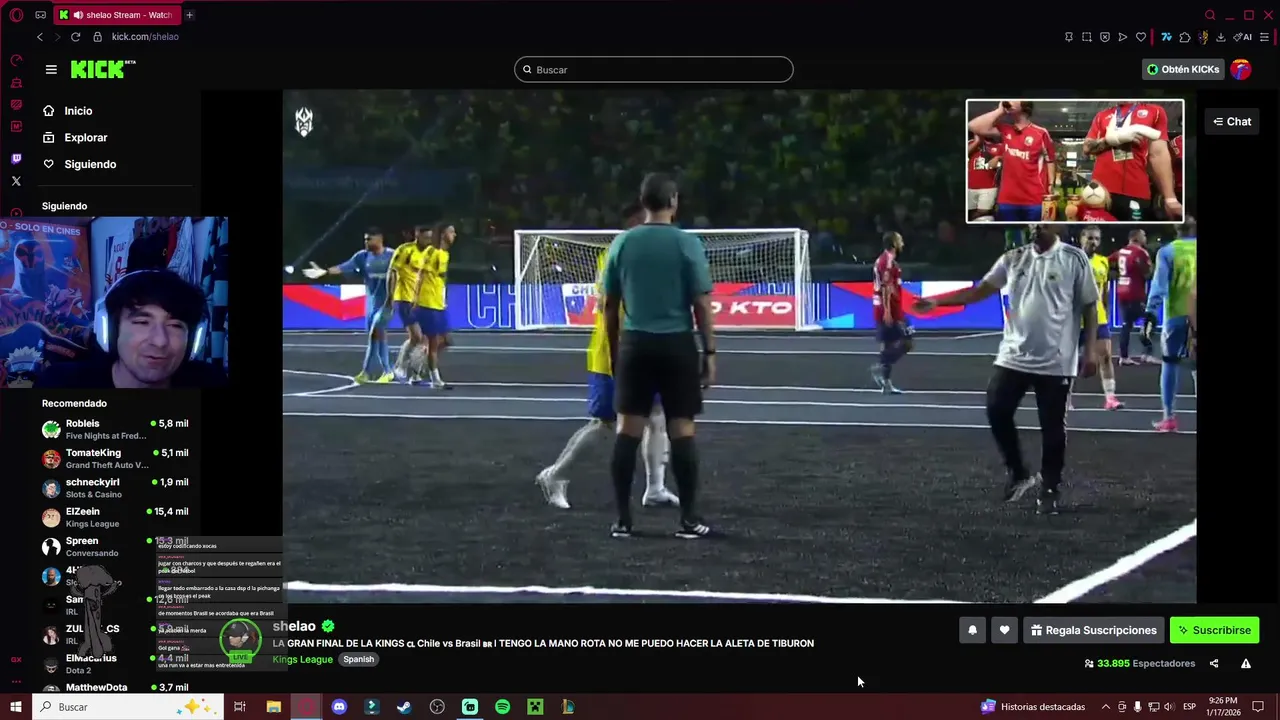Open the Minecraft taskbar icon
Image resolution: width=1280 pixels, height=720 pixels.
535,707
